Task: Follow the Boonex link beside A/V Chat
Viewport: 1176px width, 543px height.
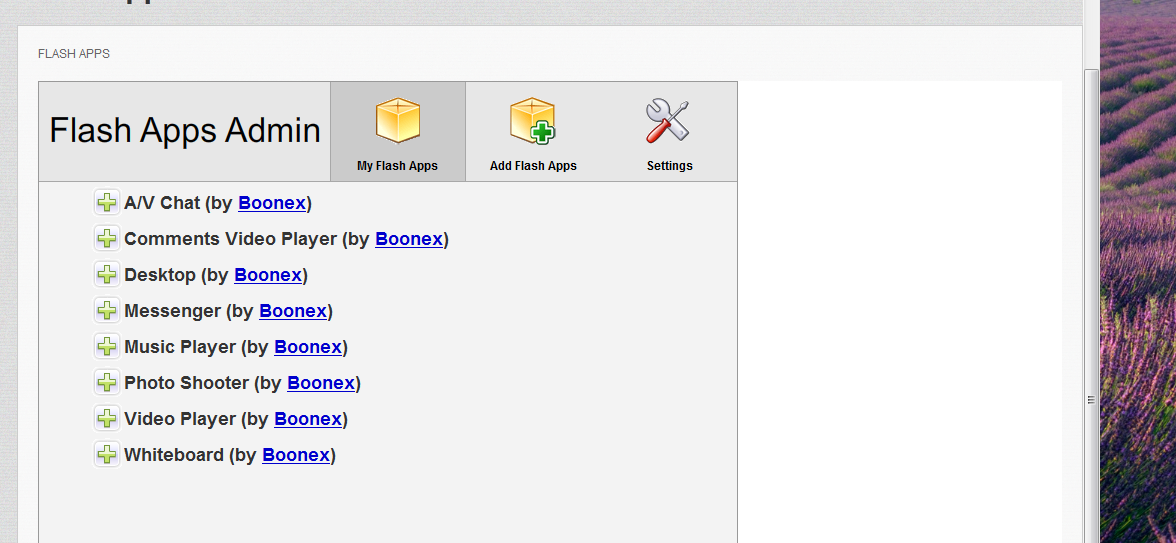Action: (x=272, y=203)
